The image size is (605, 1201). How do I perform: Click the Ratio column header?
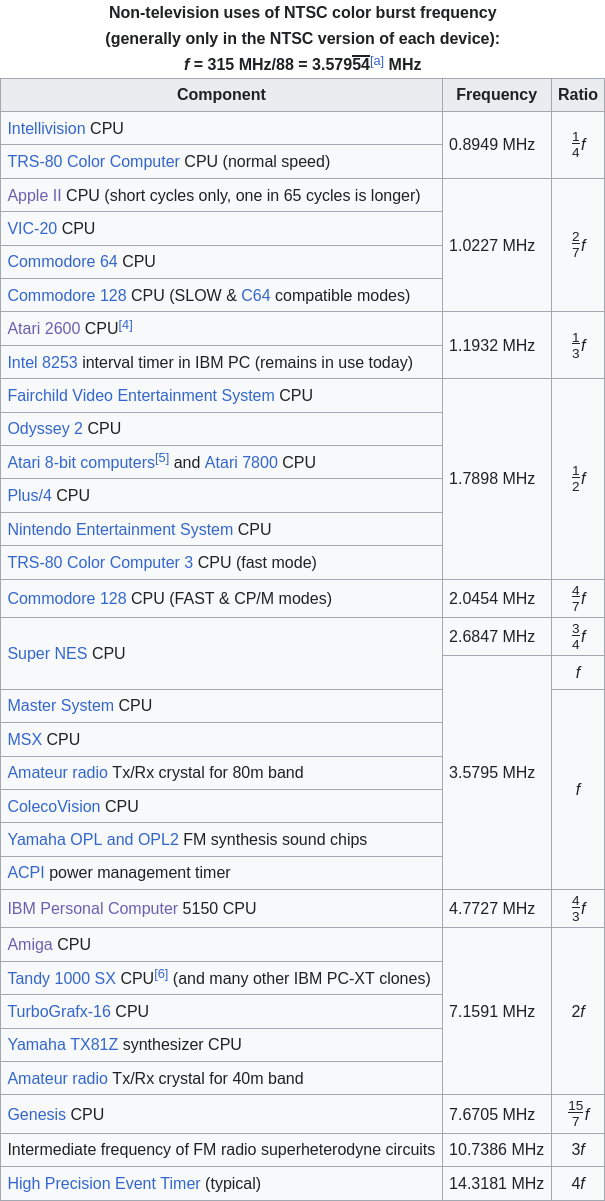pyautogui.click(x=578, y=95)
